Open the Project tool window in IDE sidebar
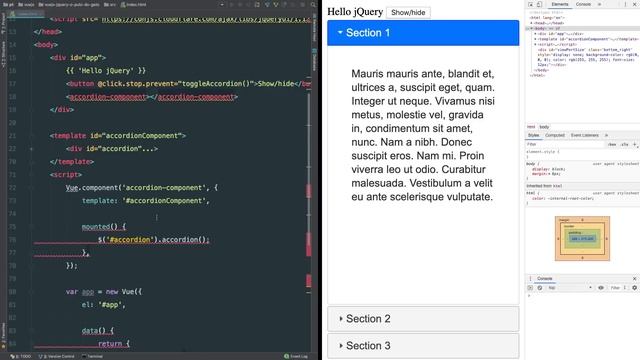Image resolution: width=640 pixels, height=360 pixels. [x=3, y=24]
